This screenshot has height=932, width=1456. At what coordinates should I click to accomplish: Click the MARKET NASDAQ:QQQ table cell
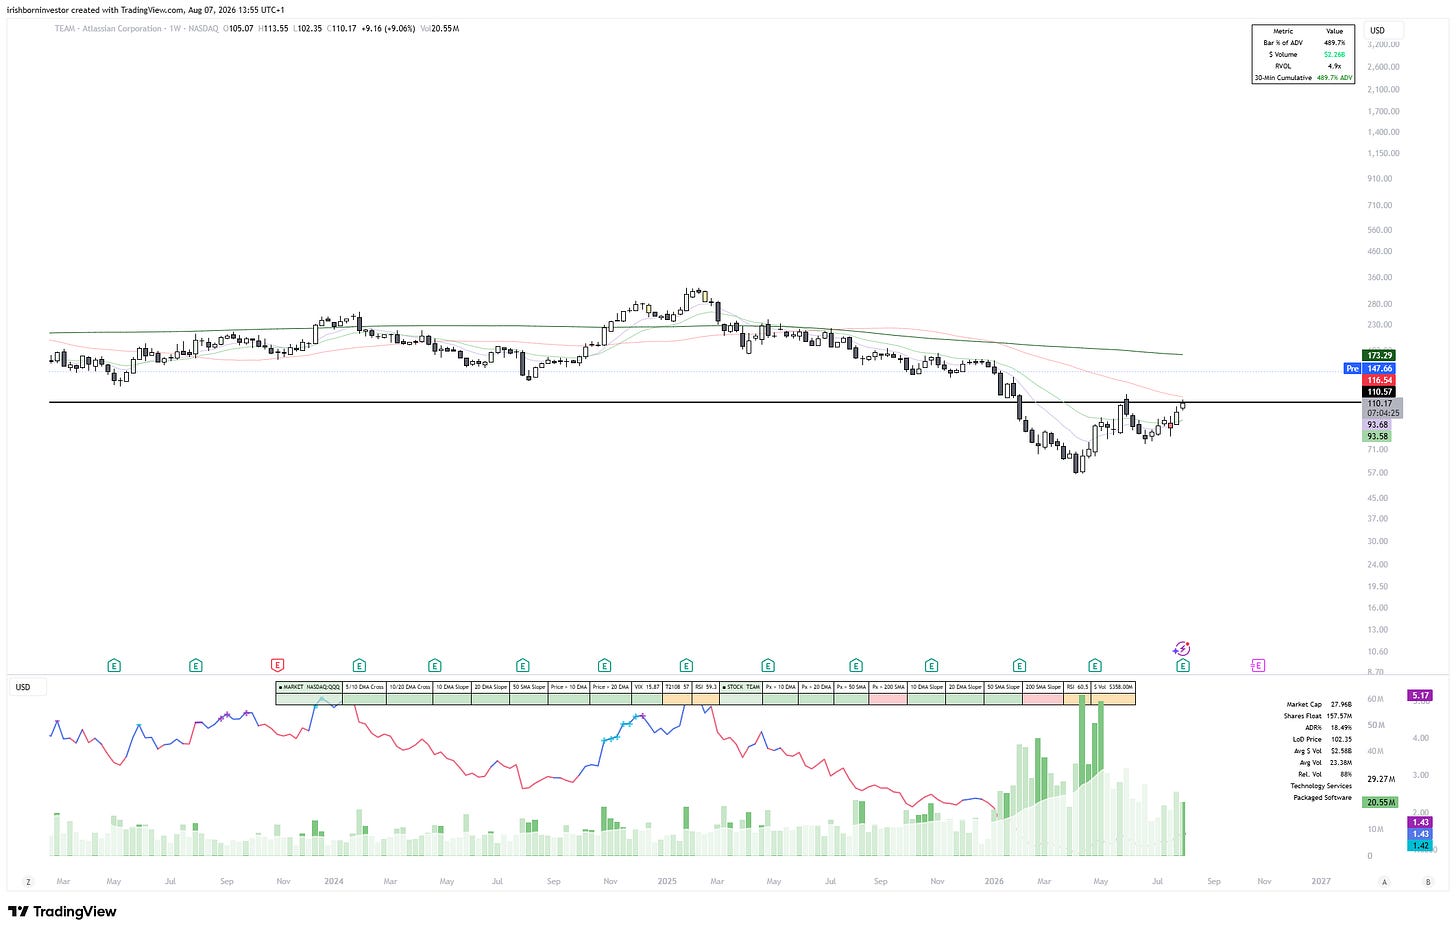(310, 687)
